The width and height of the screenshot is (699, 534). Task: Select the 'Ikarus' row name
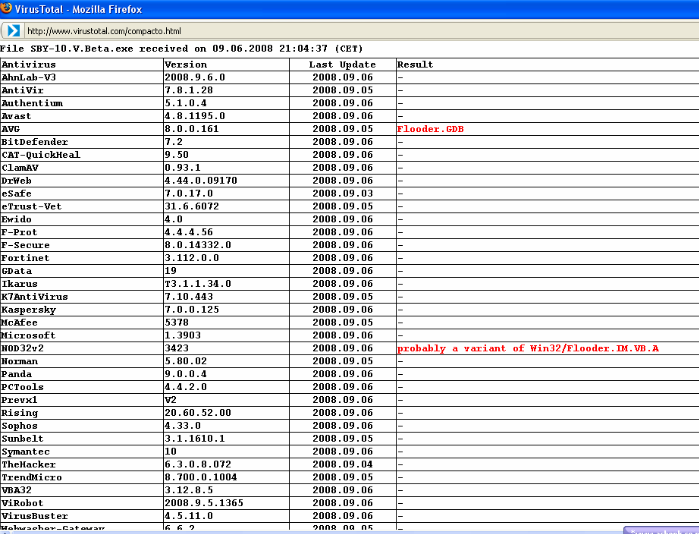[20, 284]
